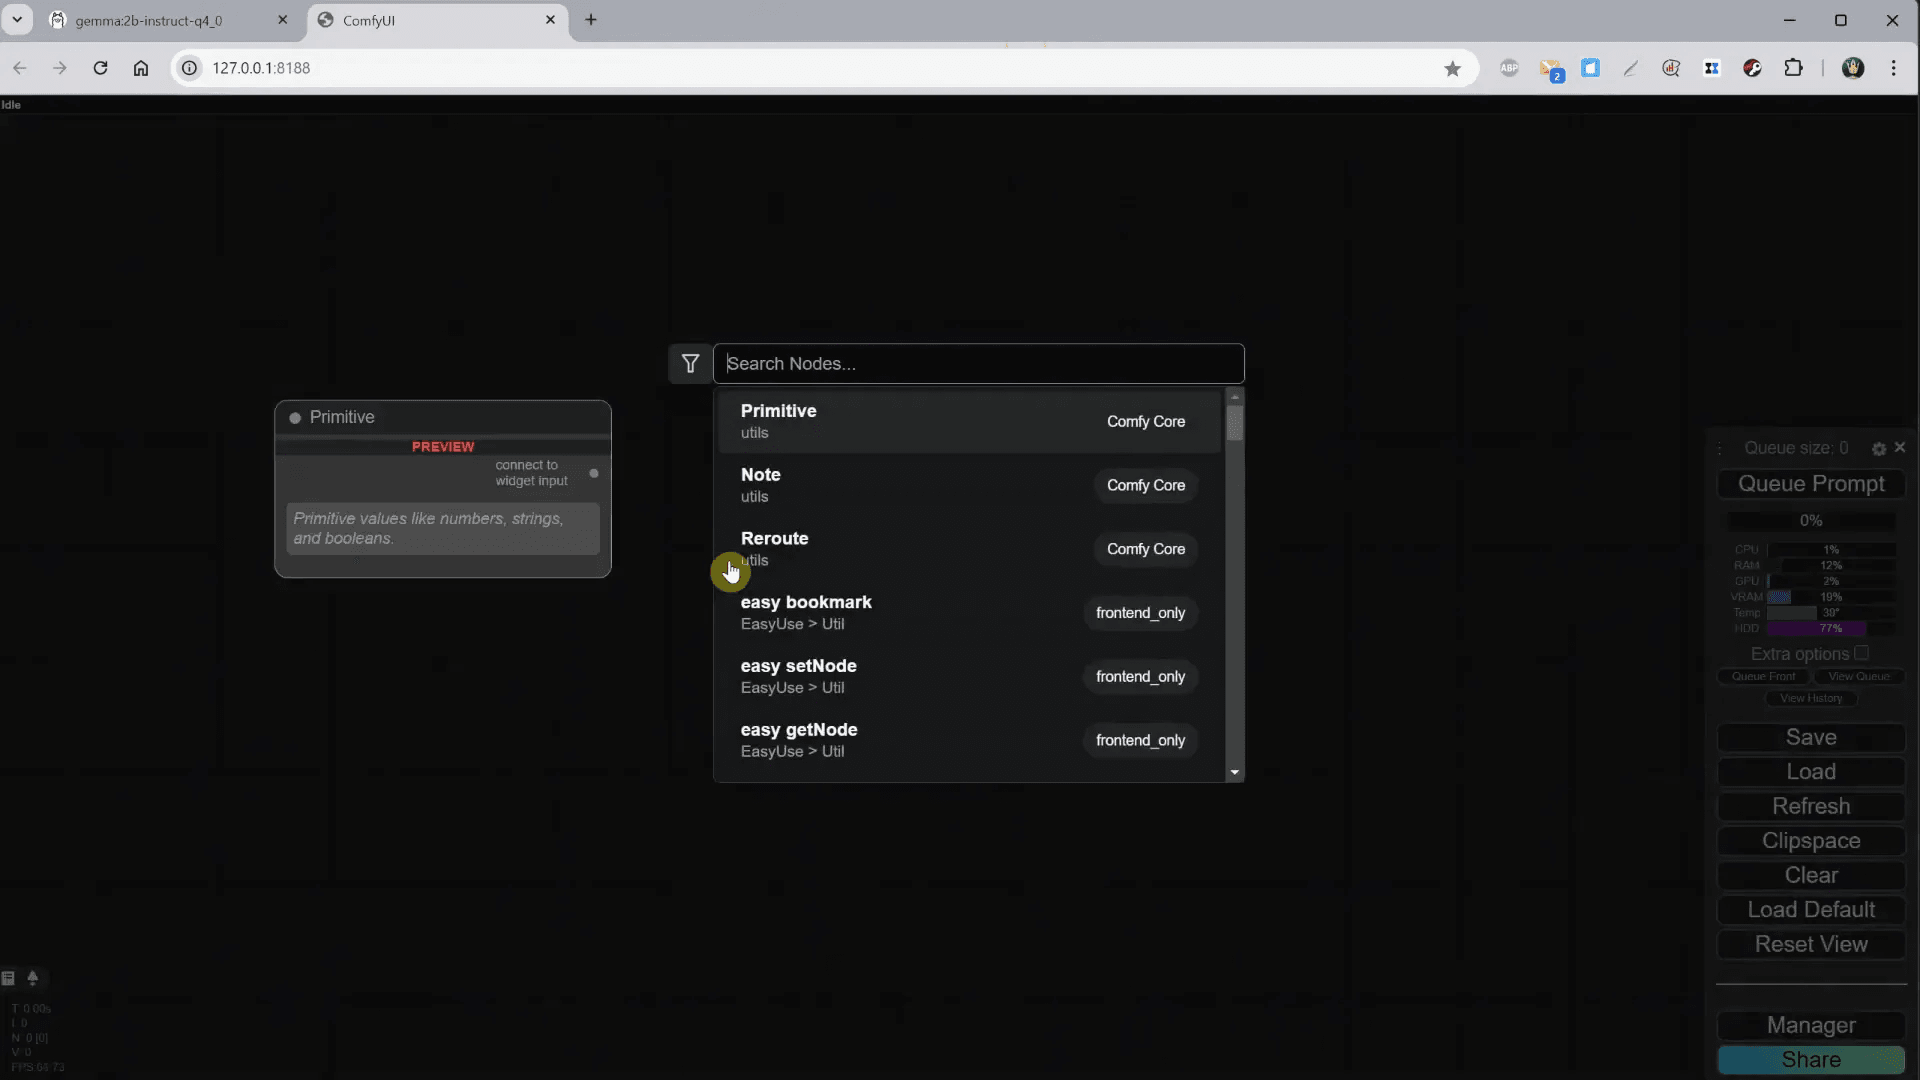The image size is (1920, 1080).
Task: Click the scroll-down arrow in node list
Action: point(1236,772)
